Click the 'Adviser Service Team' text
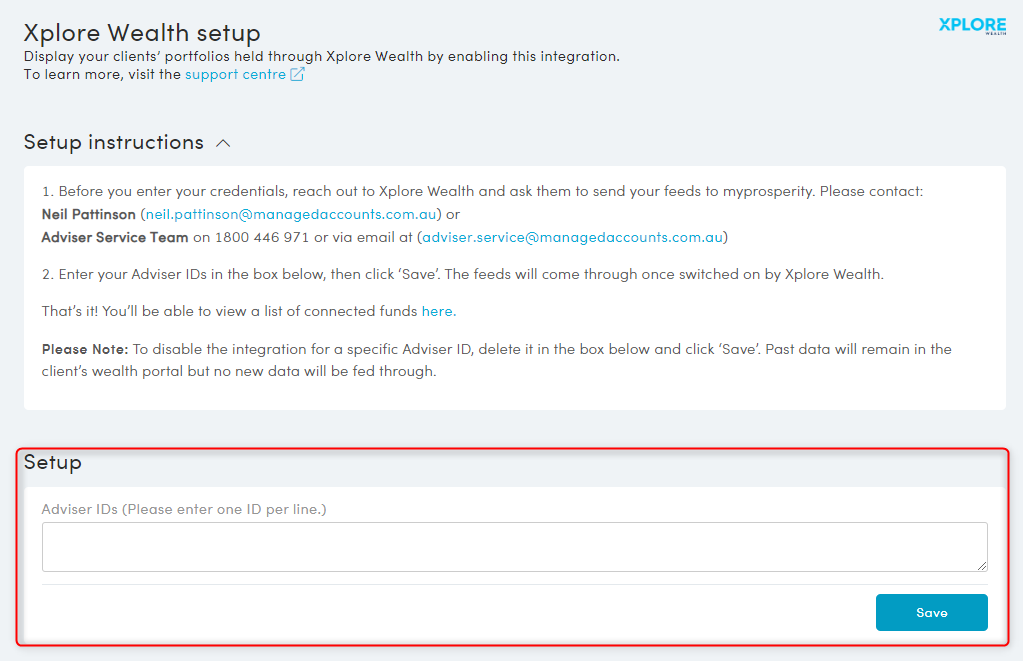The width and height of the screenshot is (1023, 661). point(115,237)
